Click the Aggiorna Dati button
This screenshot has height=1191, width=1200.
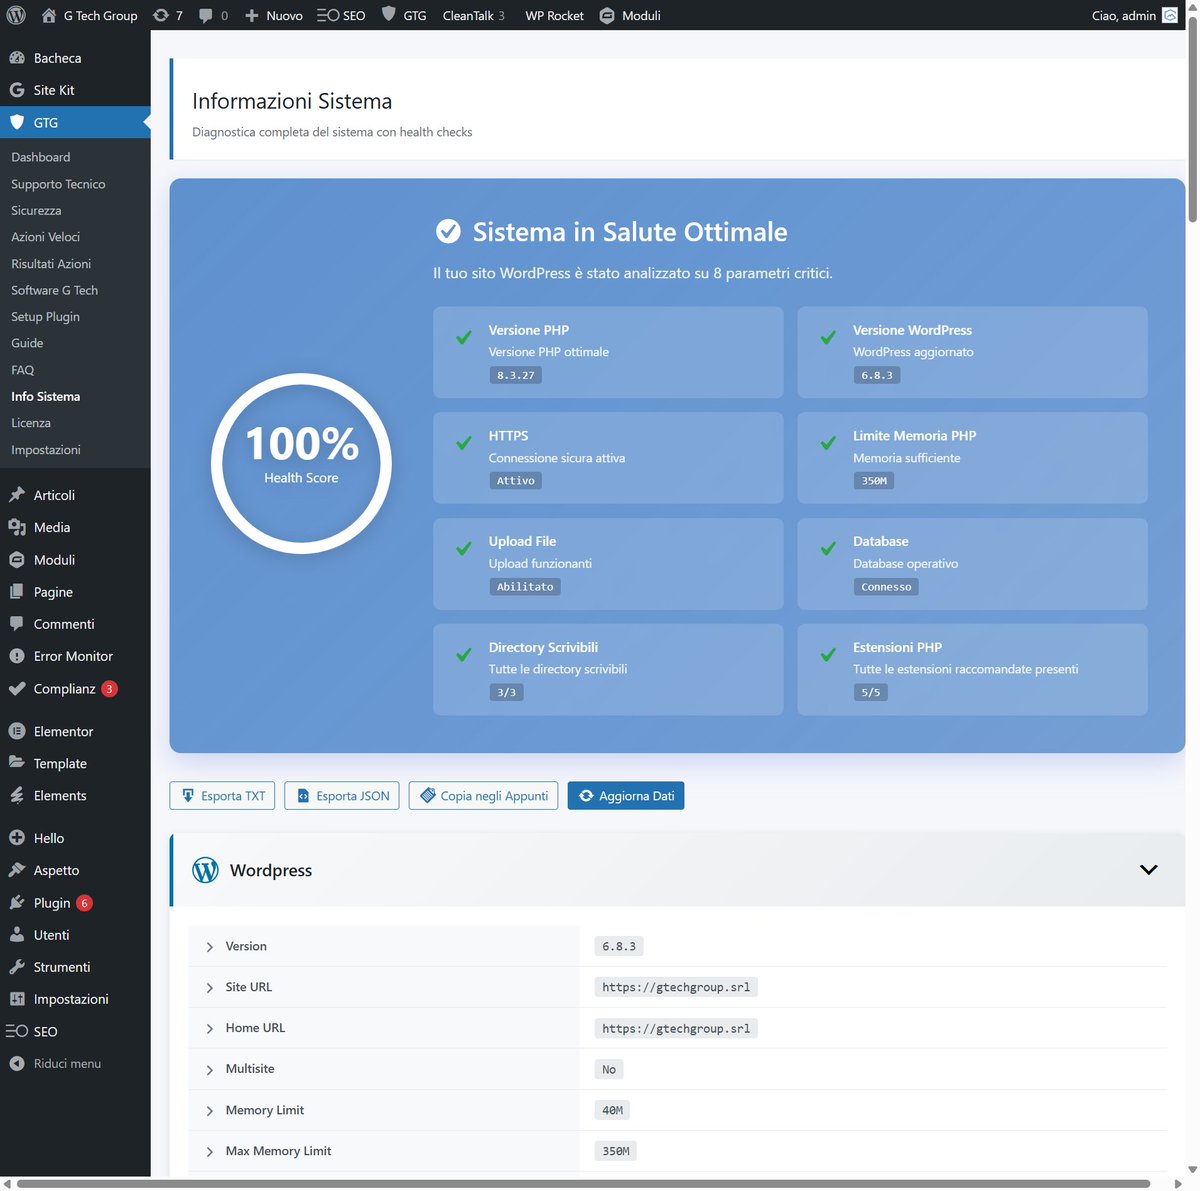625,795
